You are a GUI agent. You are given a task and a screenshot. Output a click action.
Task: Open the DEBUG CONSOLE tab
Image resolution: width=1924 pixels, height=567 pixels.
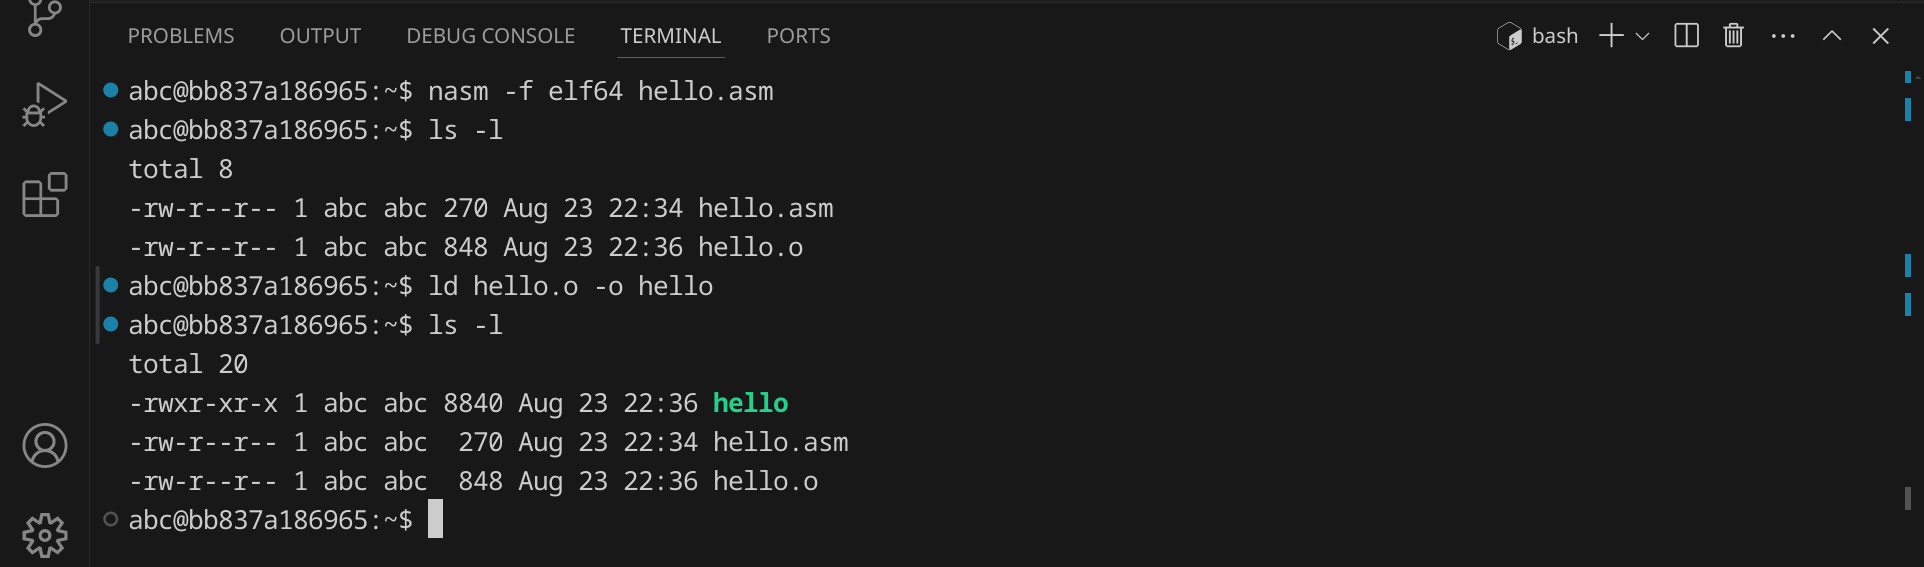[490, 36]
